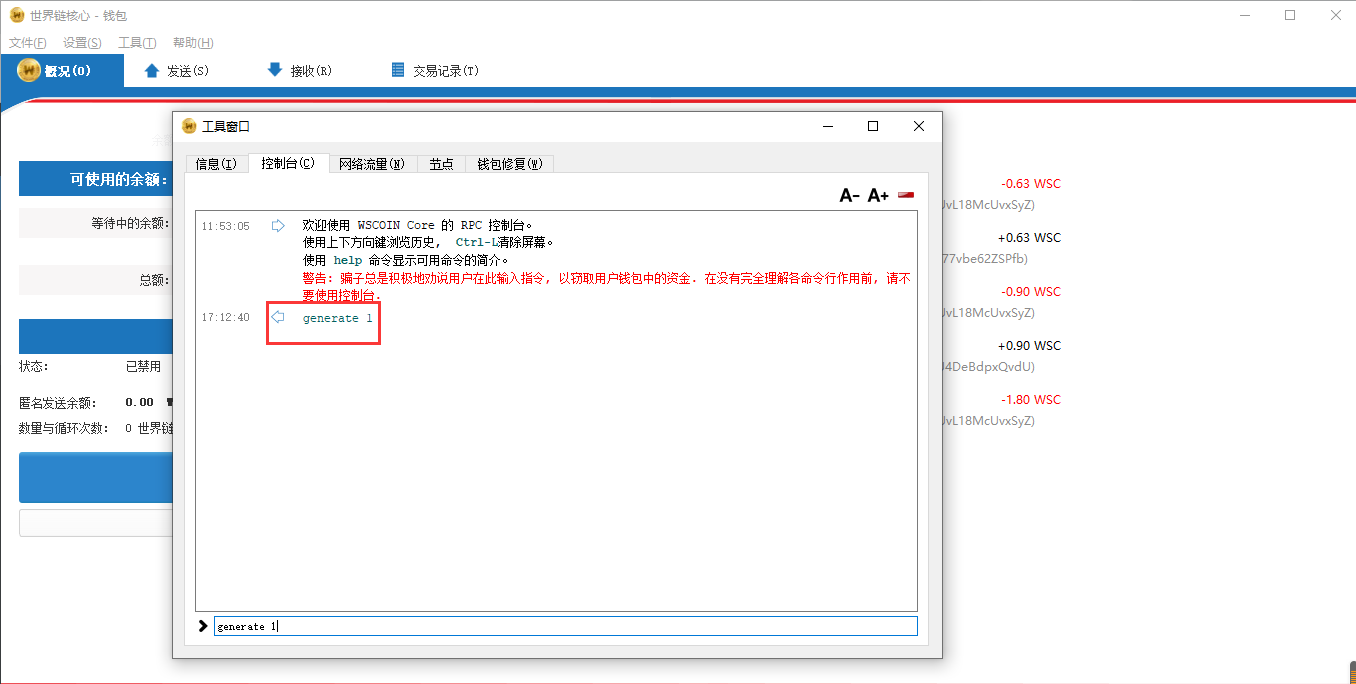
Task: Click the prompt arrow beside console input
Action: tap(202, 625)
